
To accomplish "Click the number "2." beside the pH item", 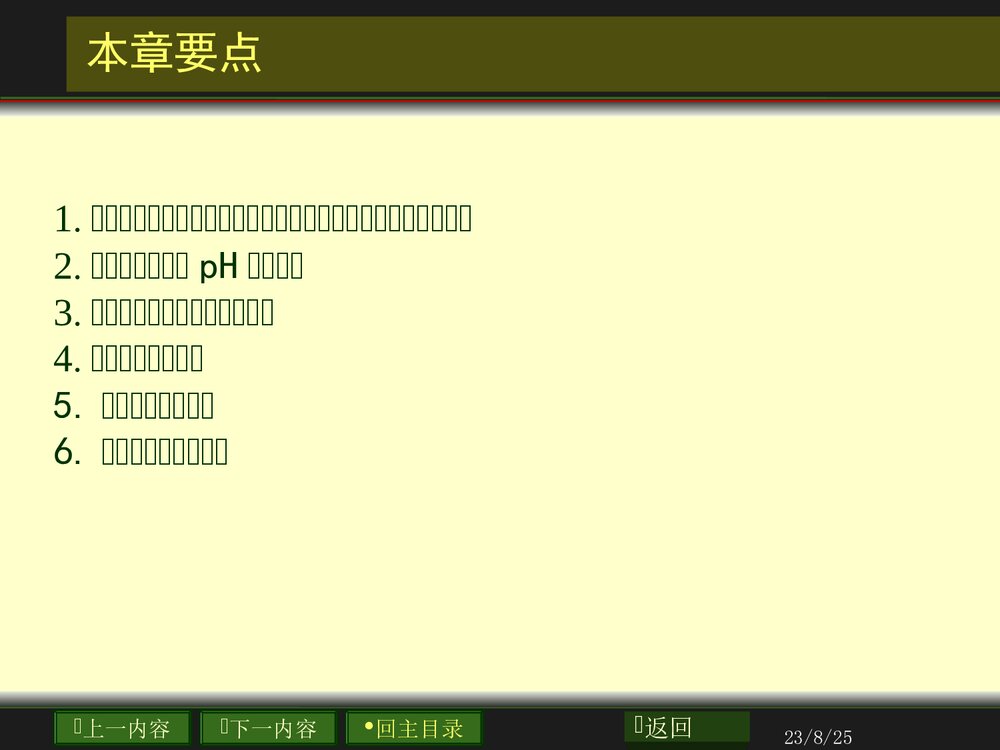I will tap(65, 265).
